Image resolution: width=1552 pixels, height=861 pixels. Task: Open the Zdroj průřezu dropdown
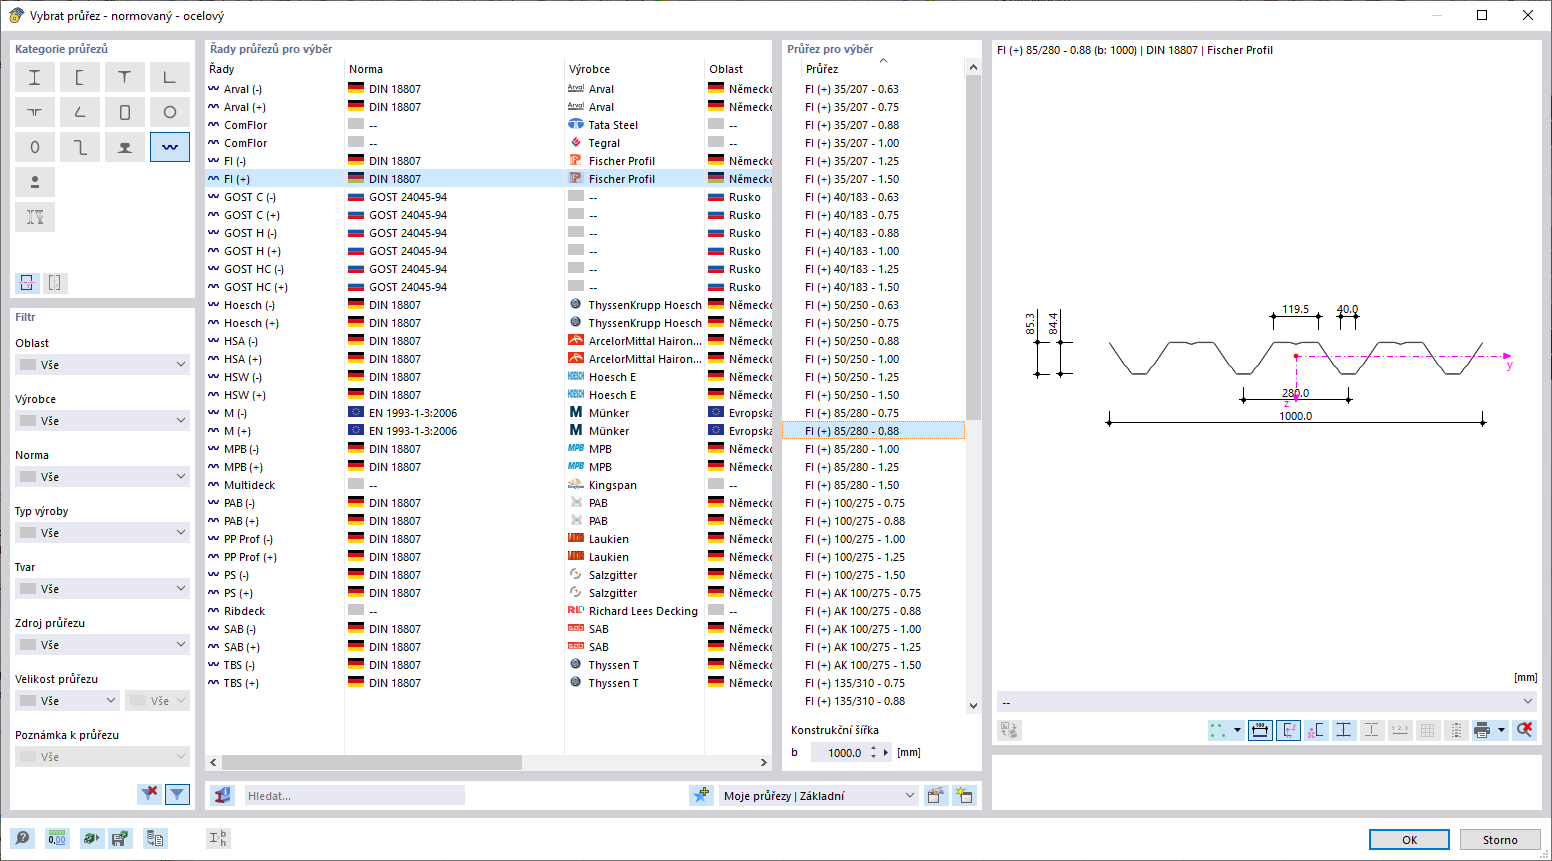pos(102,645)
